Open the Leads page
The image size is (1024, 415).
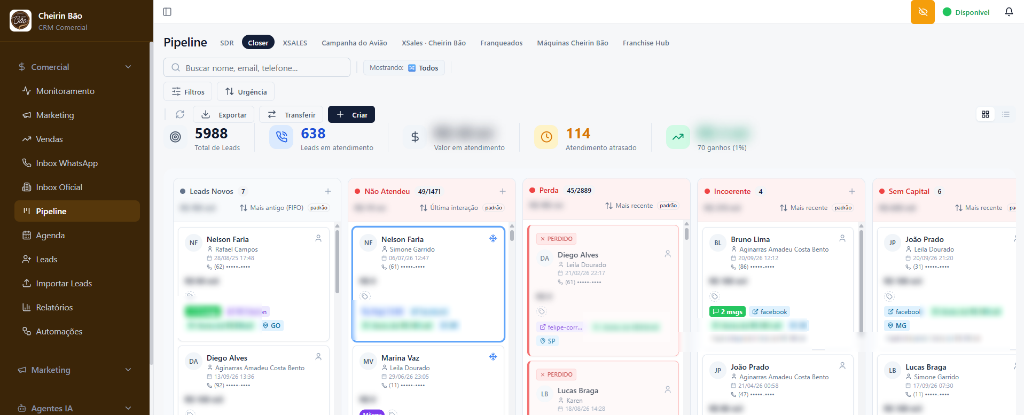coord(76,259)
